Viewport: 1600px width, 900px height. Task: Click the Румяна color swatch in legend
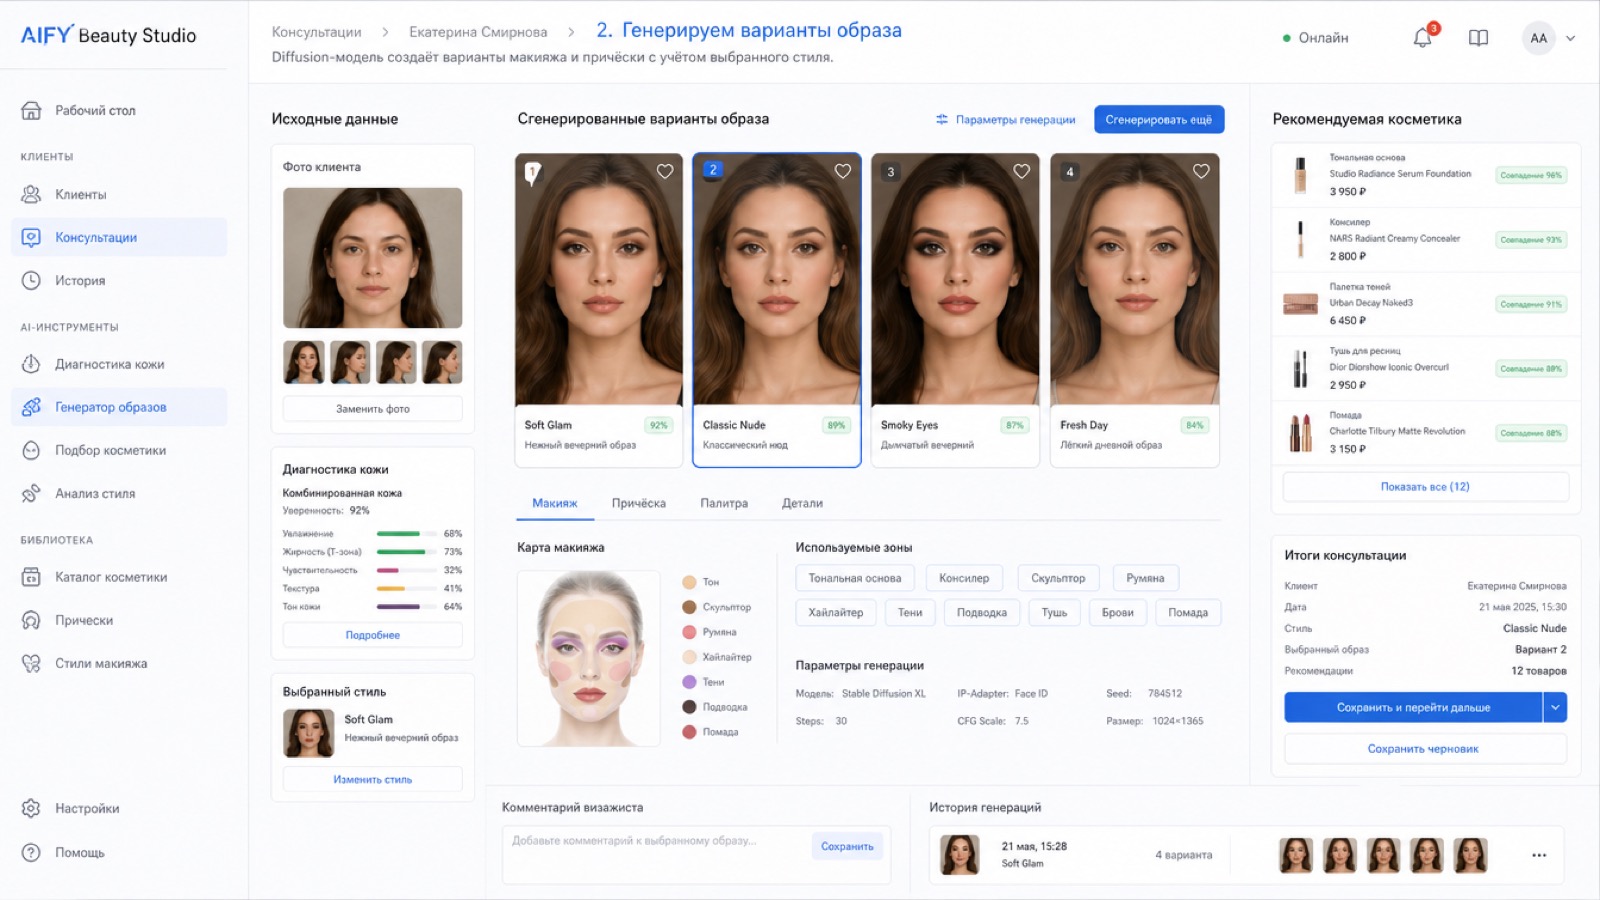[689, 632]
